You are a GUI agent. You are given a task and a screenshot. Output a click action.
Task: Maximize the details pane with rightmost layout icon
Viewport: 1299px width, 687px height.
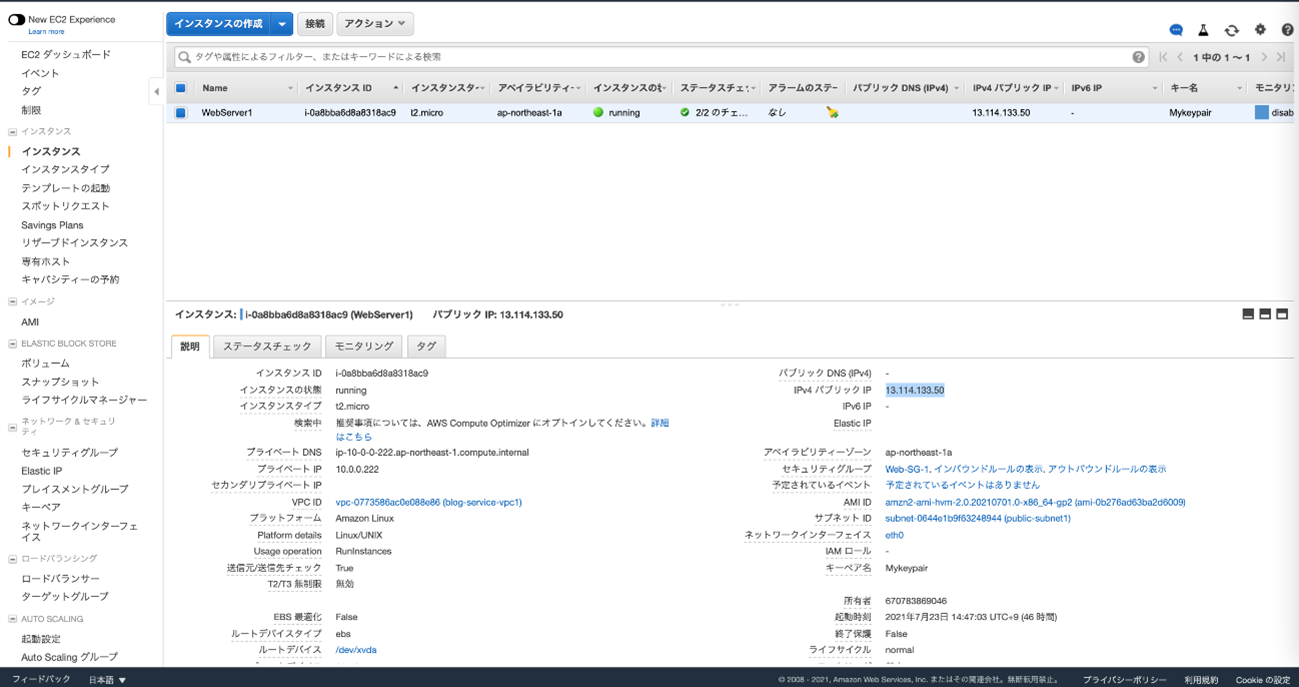[x=1282, y=314]
